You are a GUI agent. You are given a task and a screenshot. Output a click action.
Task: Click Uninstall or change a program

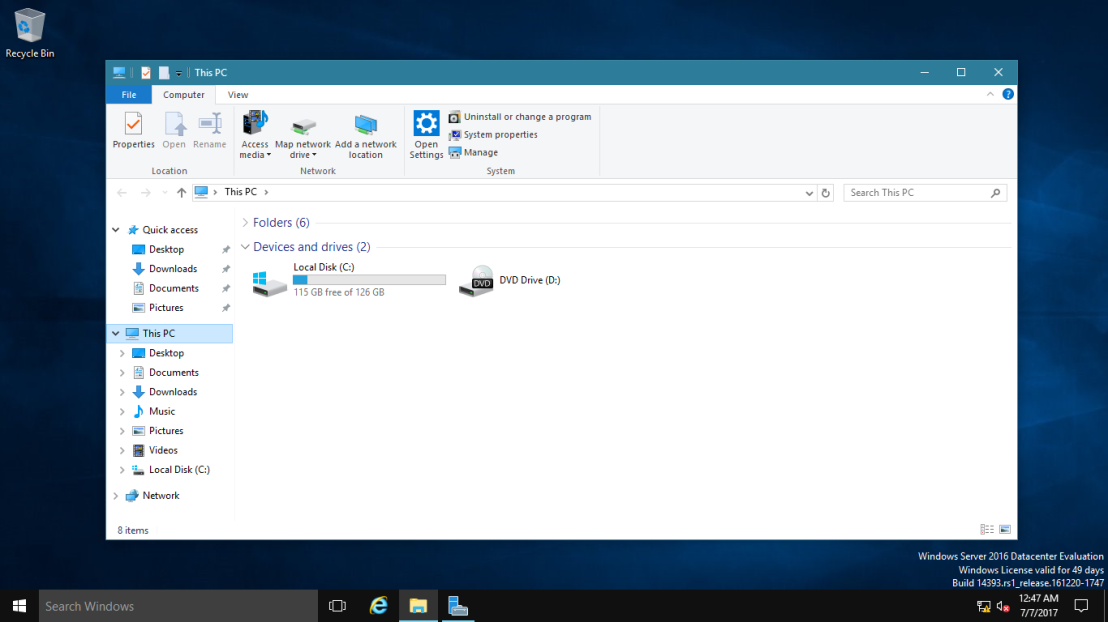526,117
